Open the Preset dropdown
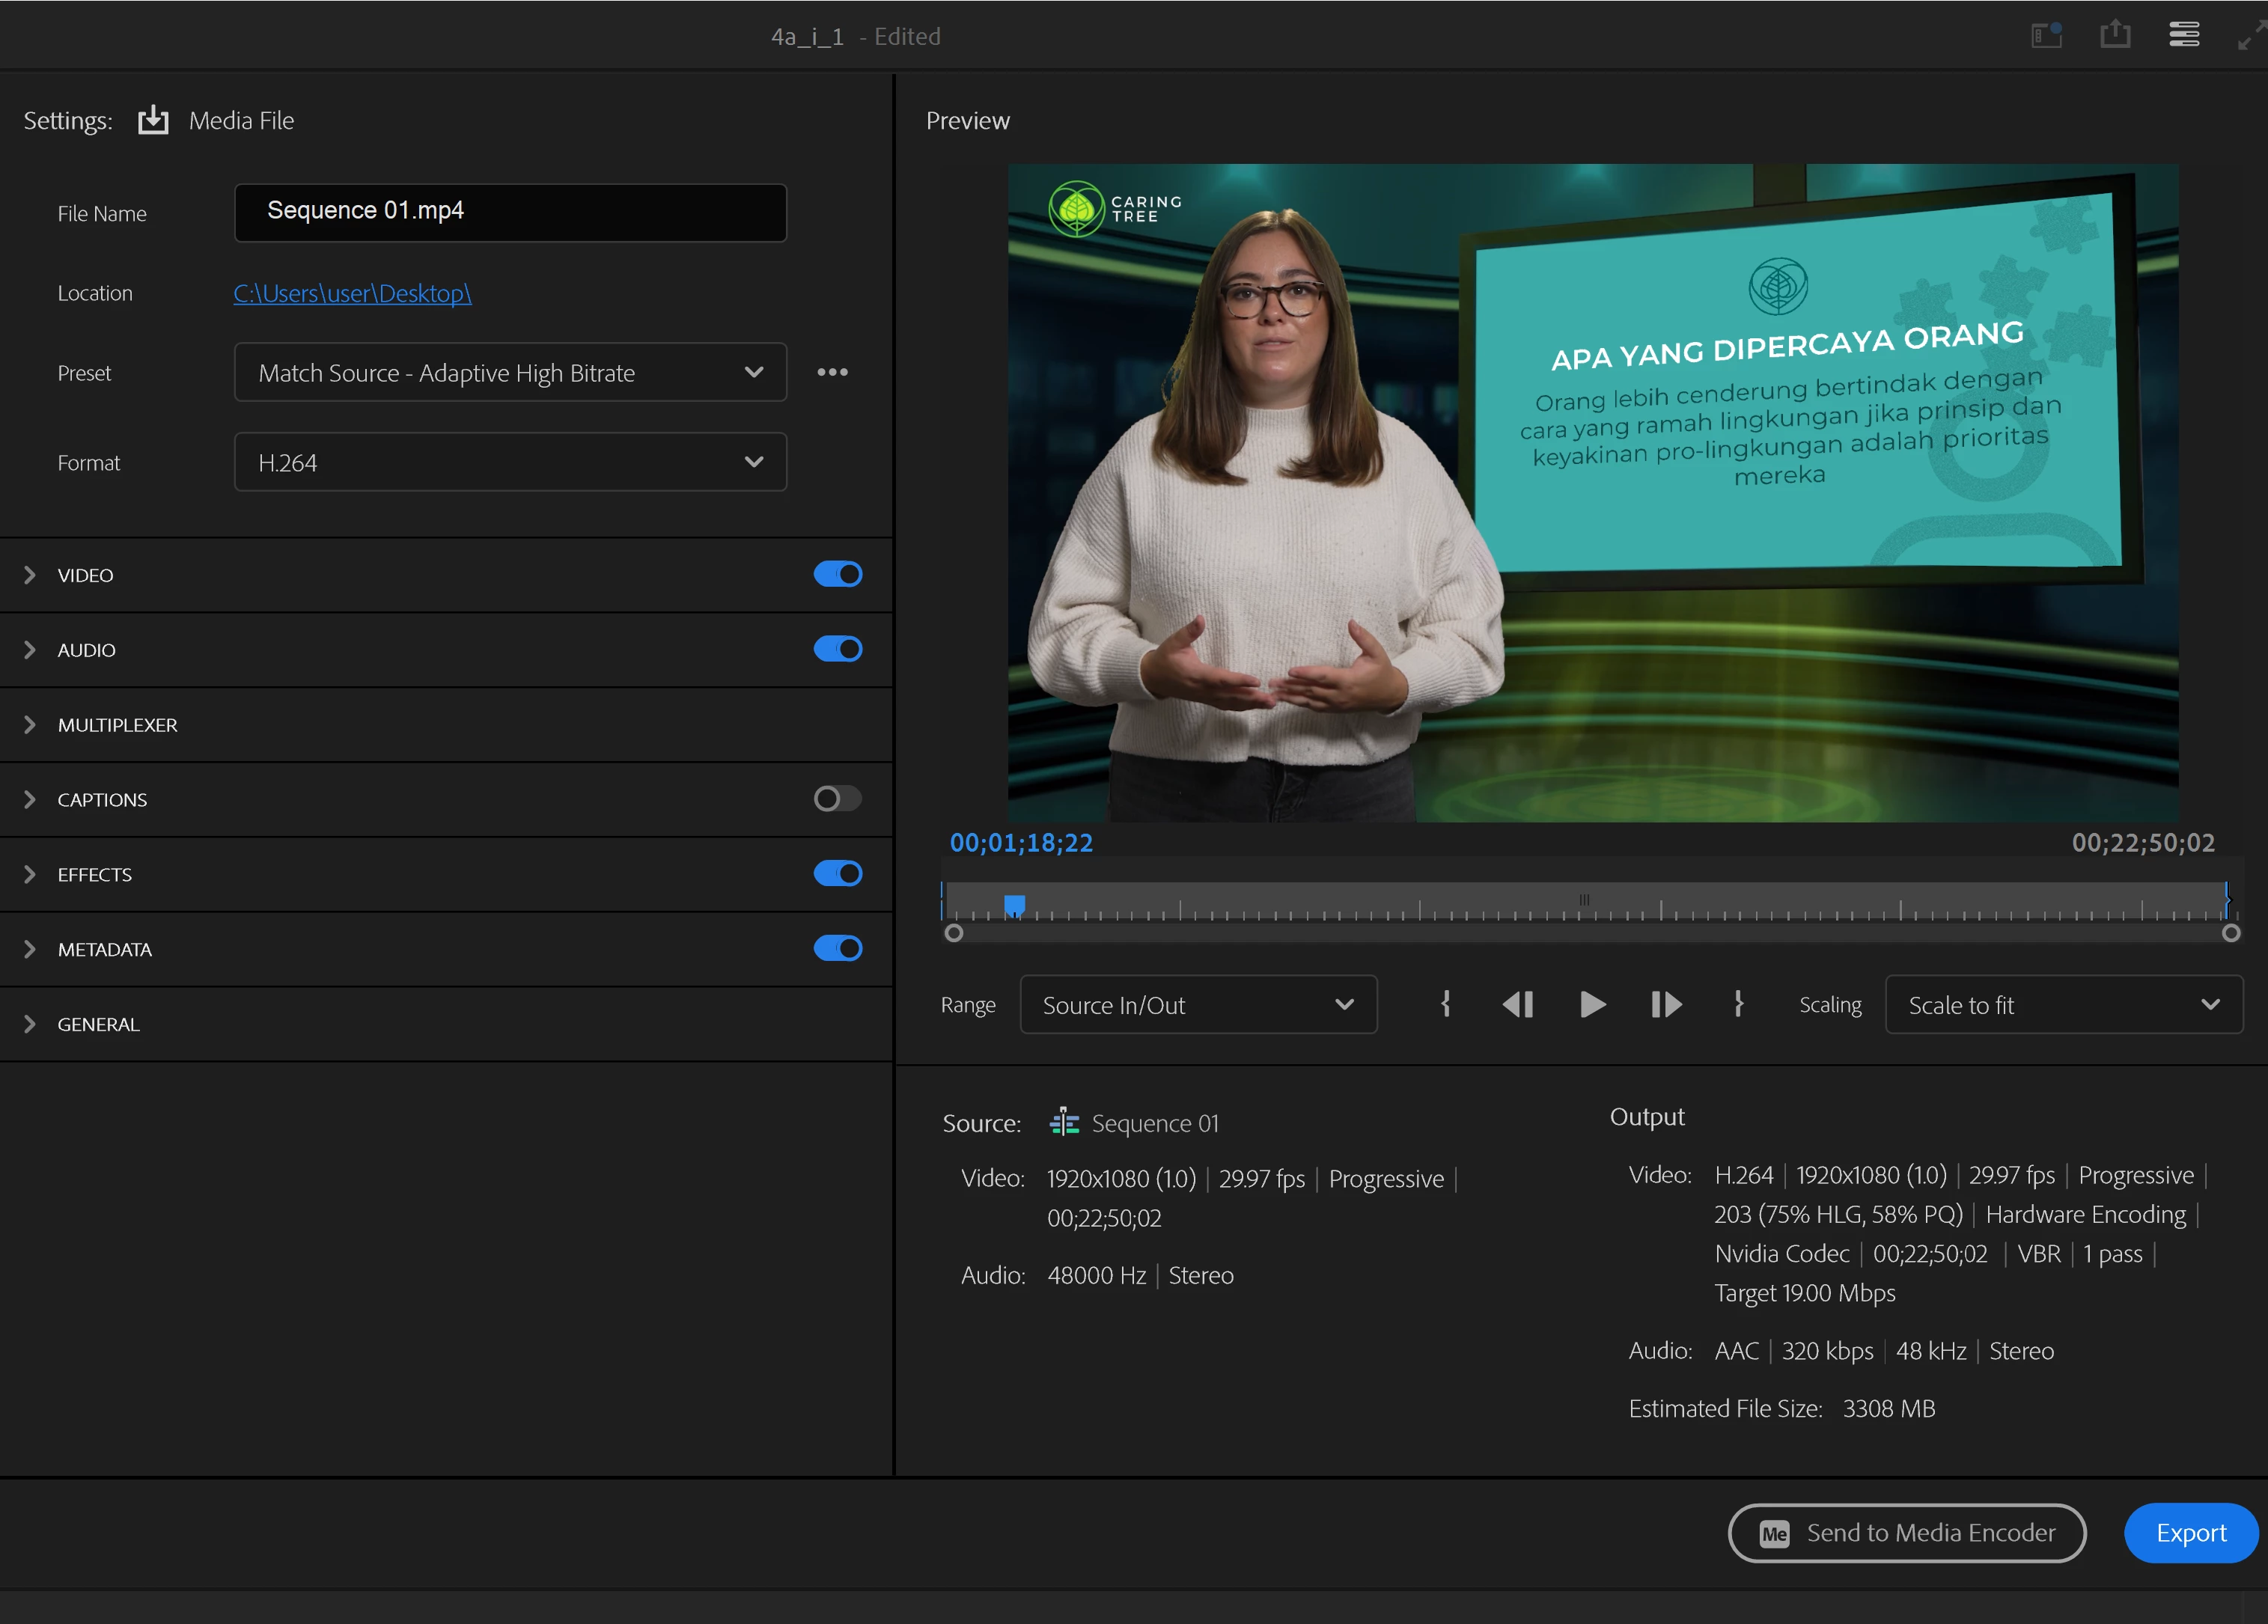 pyautogui.click(x=510, y=373)
